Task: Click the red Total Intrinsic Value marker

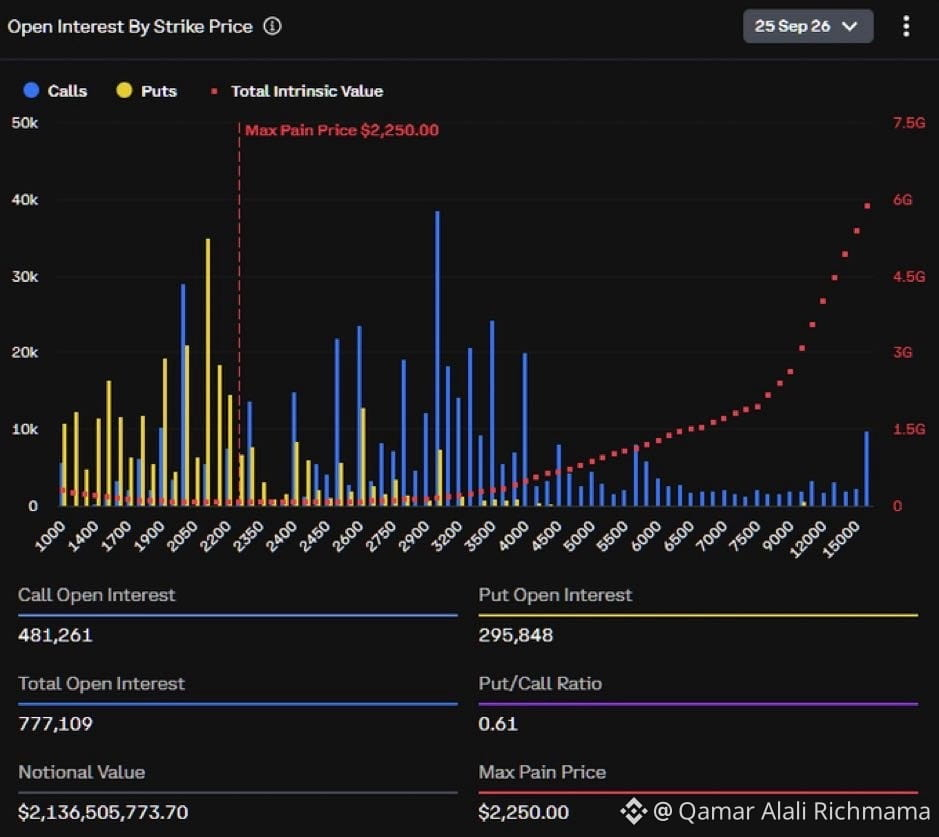Action: coord(214,91)
